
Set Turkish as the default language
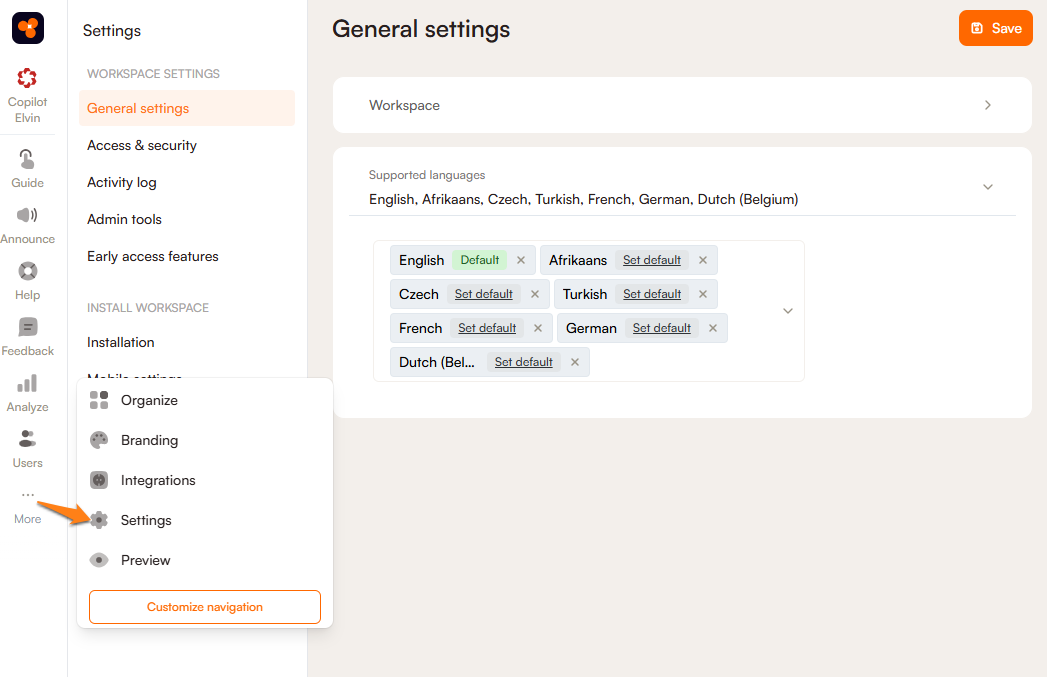point(652,294)
